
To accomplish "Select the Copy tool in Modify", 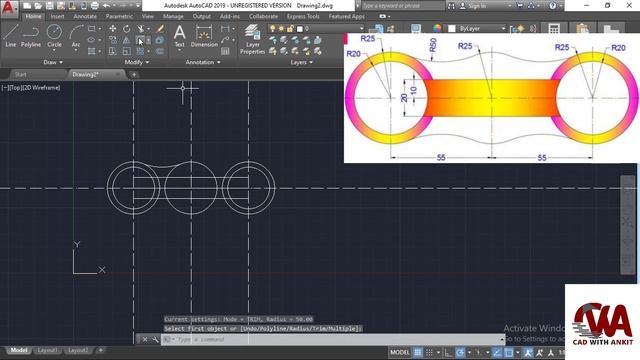I will tap(113, 40).
